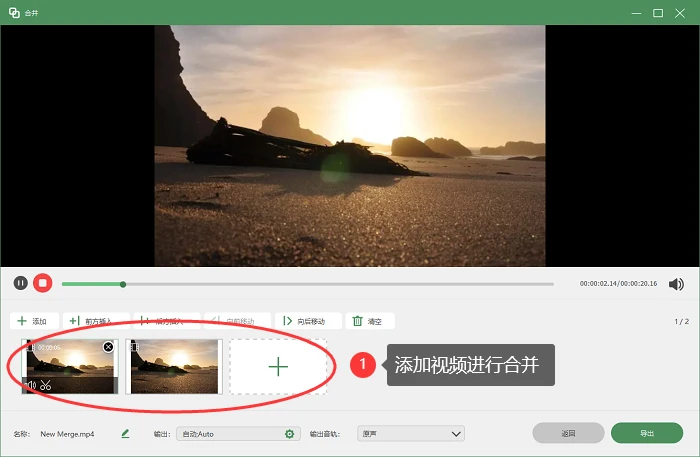Click the 后方插入 insert-after button
This screenshot has height=457, width=700.
[x=167, y=321]
